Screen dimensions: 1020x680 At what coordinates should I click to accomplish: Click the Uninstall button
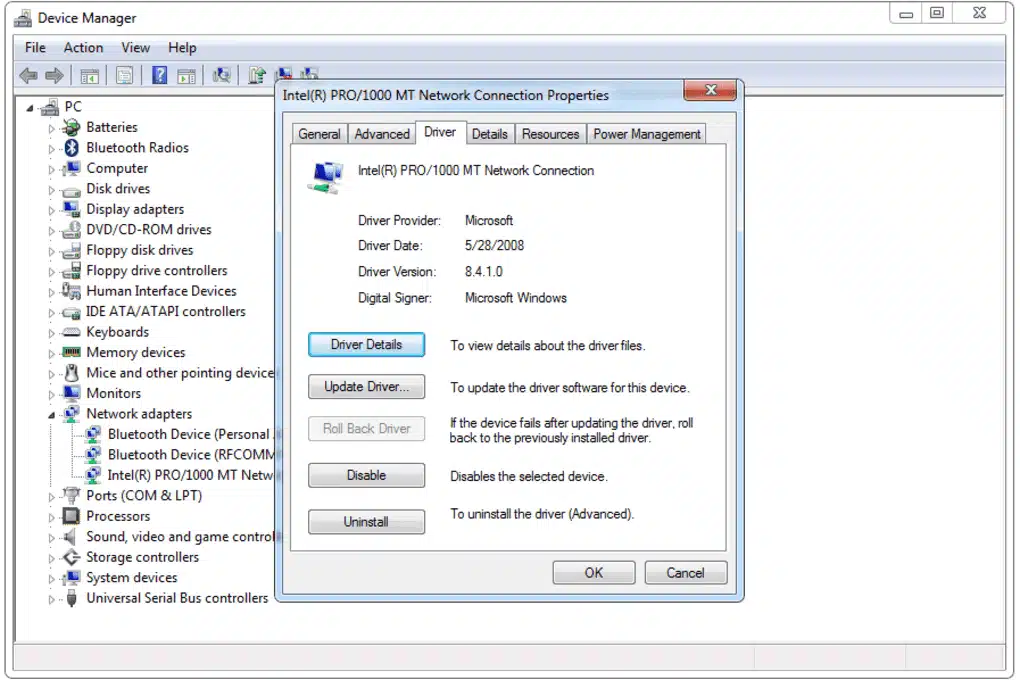pyautogui.click(x=366, y=522)
